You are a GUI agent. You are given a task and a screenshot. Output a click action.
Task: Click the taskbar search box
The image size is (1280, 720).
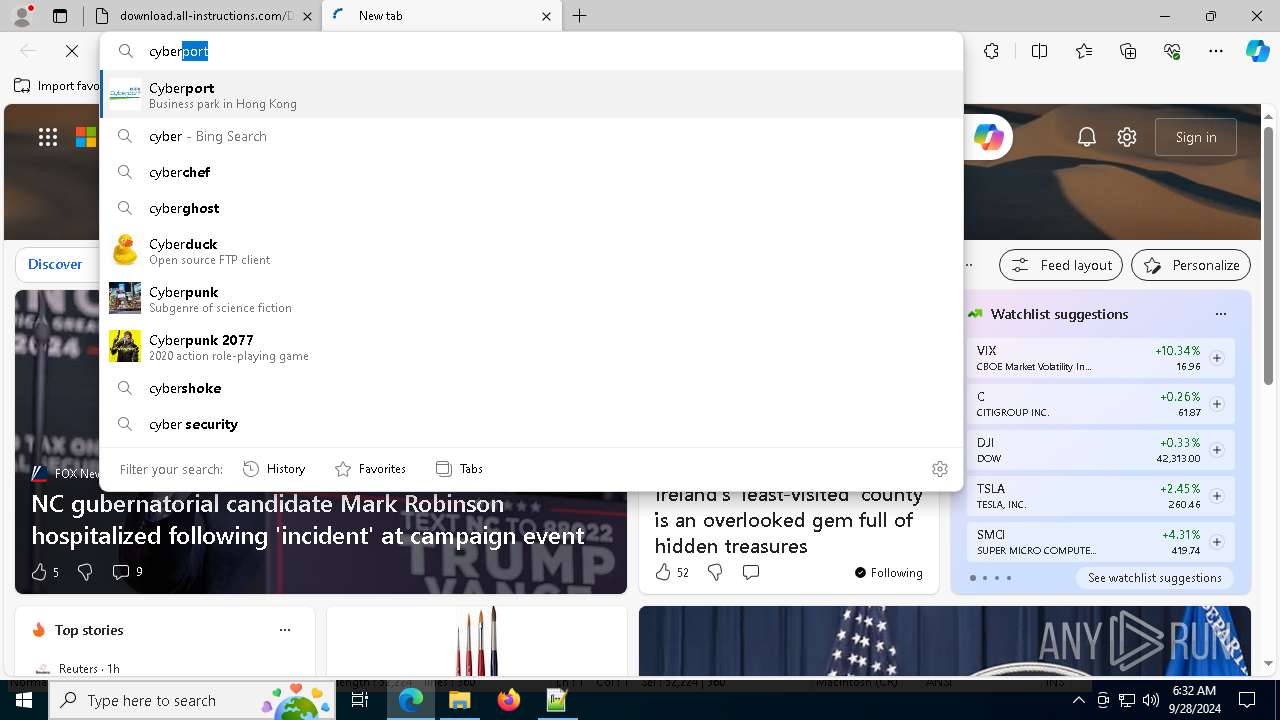click(x=192, y=700)
